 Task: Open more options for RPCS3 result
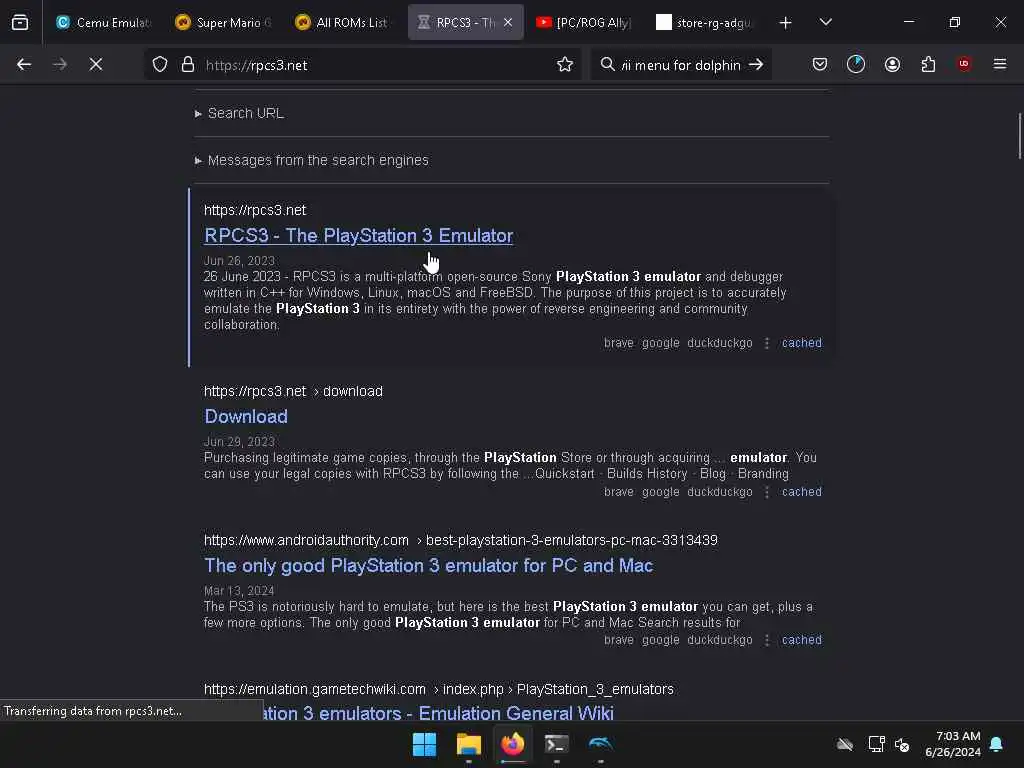coord(767,343)
